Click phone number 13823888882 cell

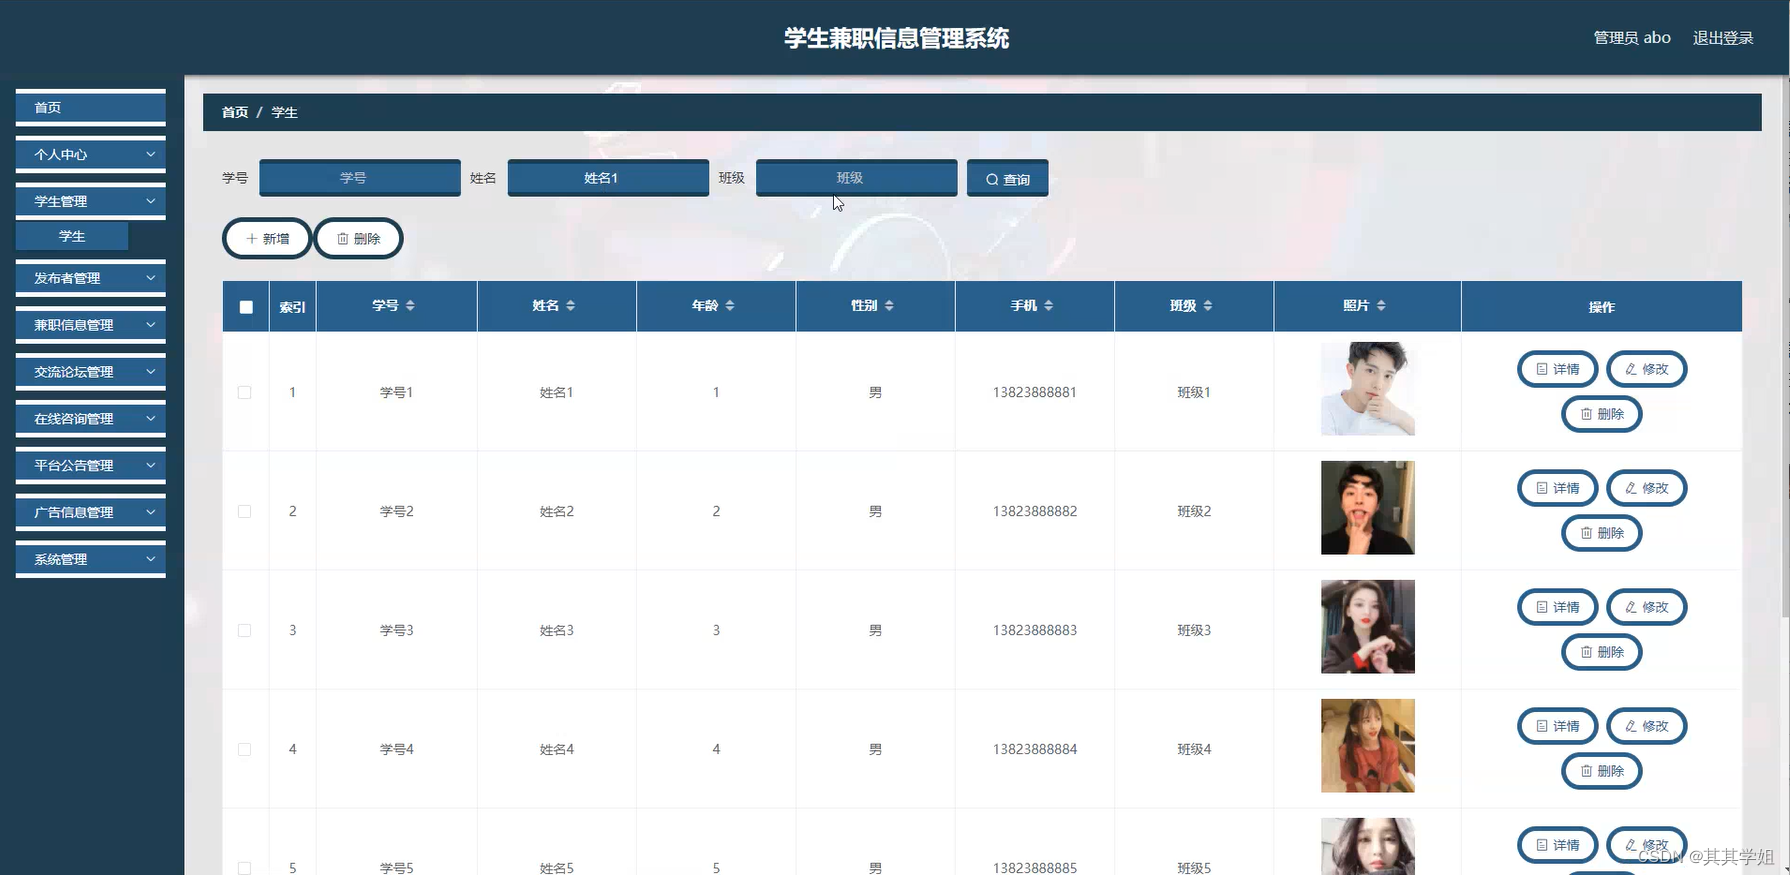pyautogui.click(x=1035, y=511)
